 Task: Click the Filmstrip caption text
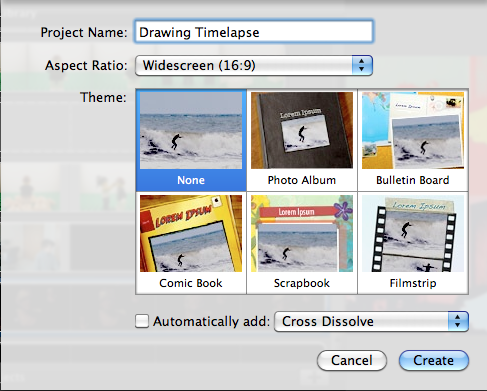click(413, 283)
